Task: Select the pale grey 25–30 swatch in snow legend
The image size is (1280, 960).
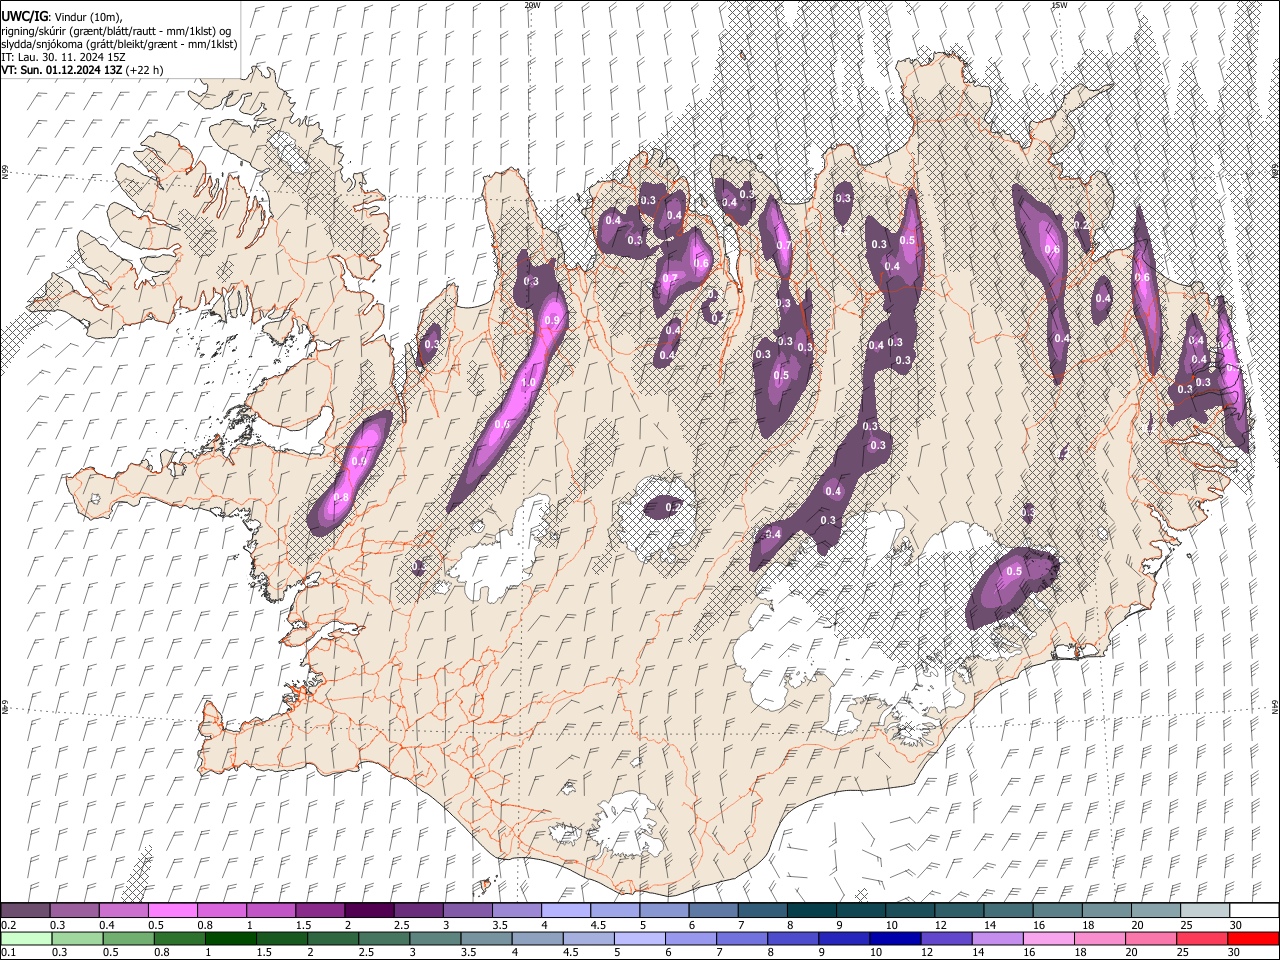Action: coord(1204,911)
